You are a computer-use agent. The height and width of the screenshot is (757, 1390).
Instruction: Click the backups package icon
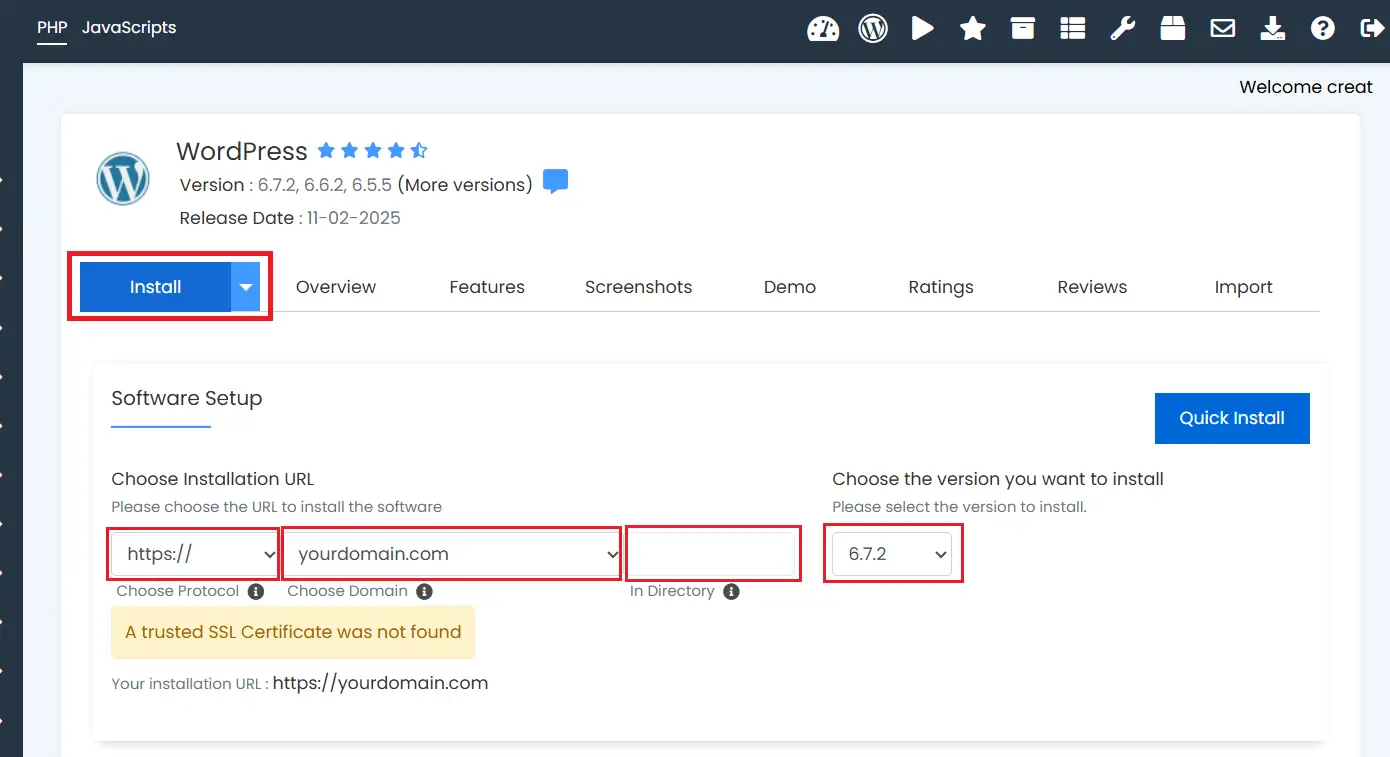pyautogui.click(x=1172, y=29)
